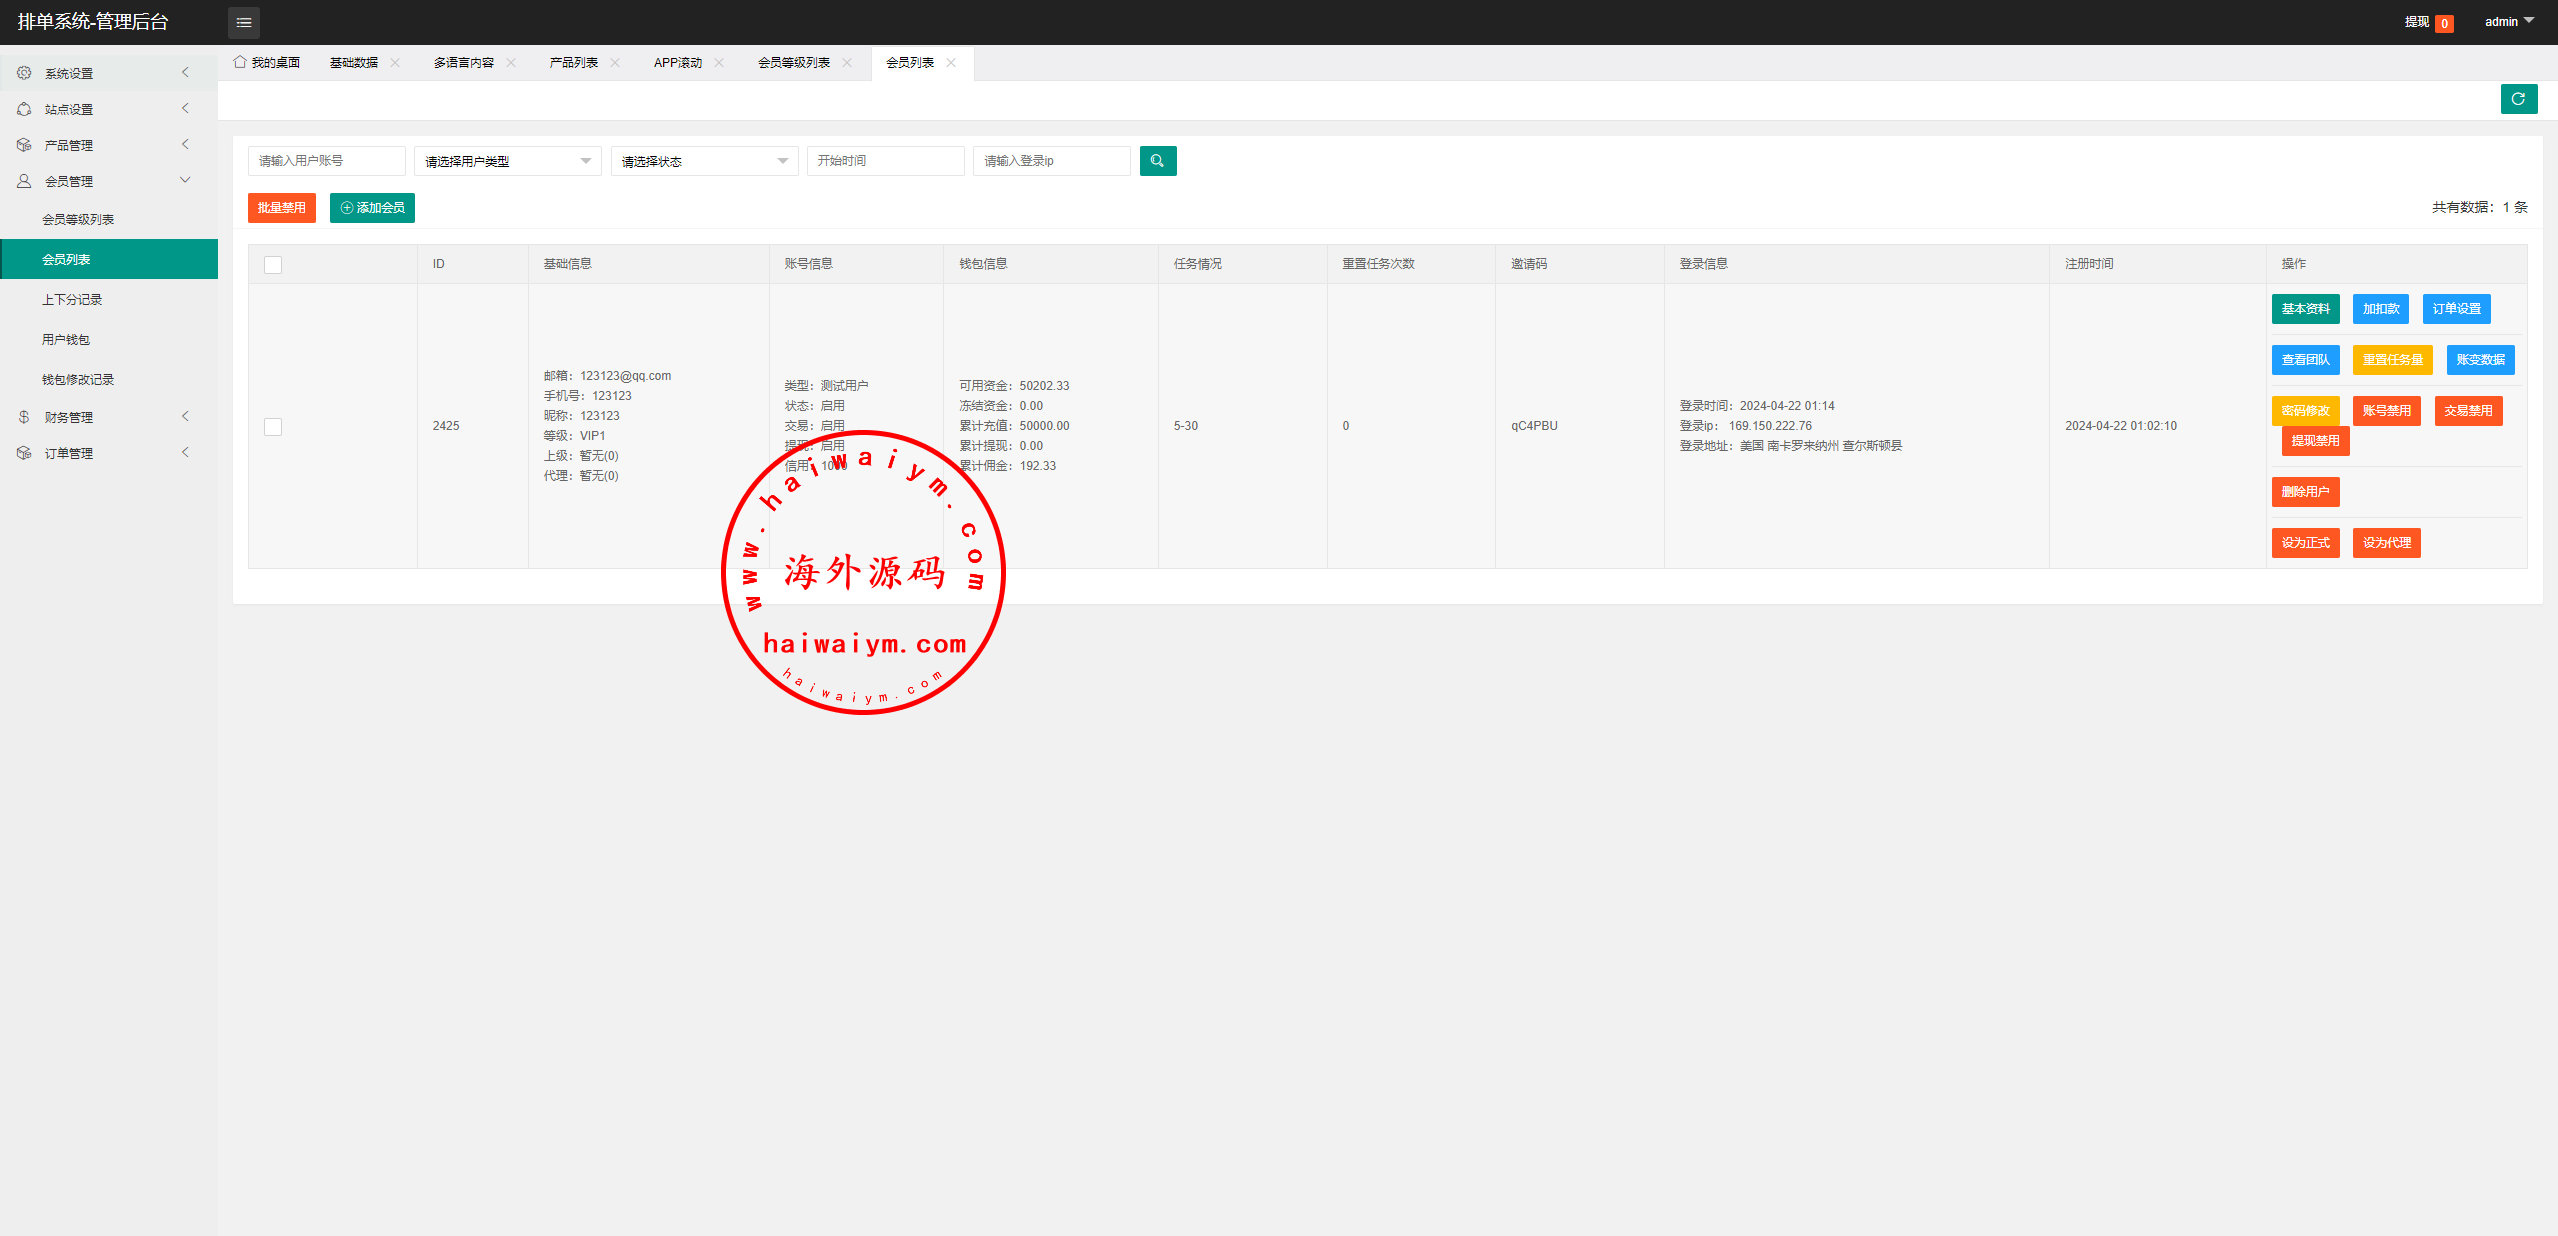This screenshot has height=1236, width=2558.
Task: Click the 请输入用户账号 input field
Action: pos(326,161)
